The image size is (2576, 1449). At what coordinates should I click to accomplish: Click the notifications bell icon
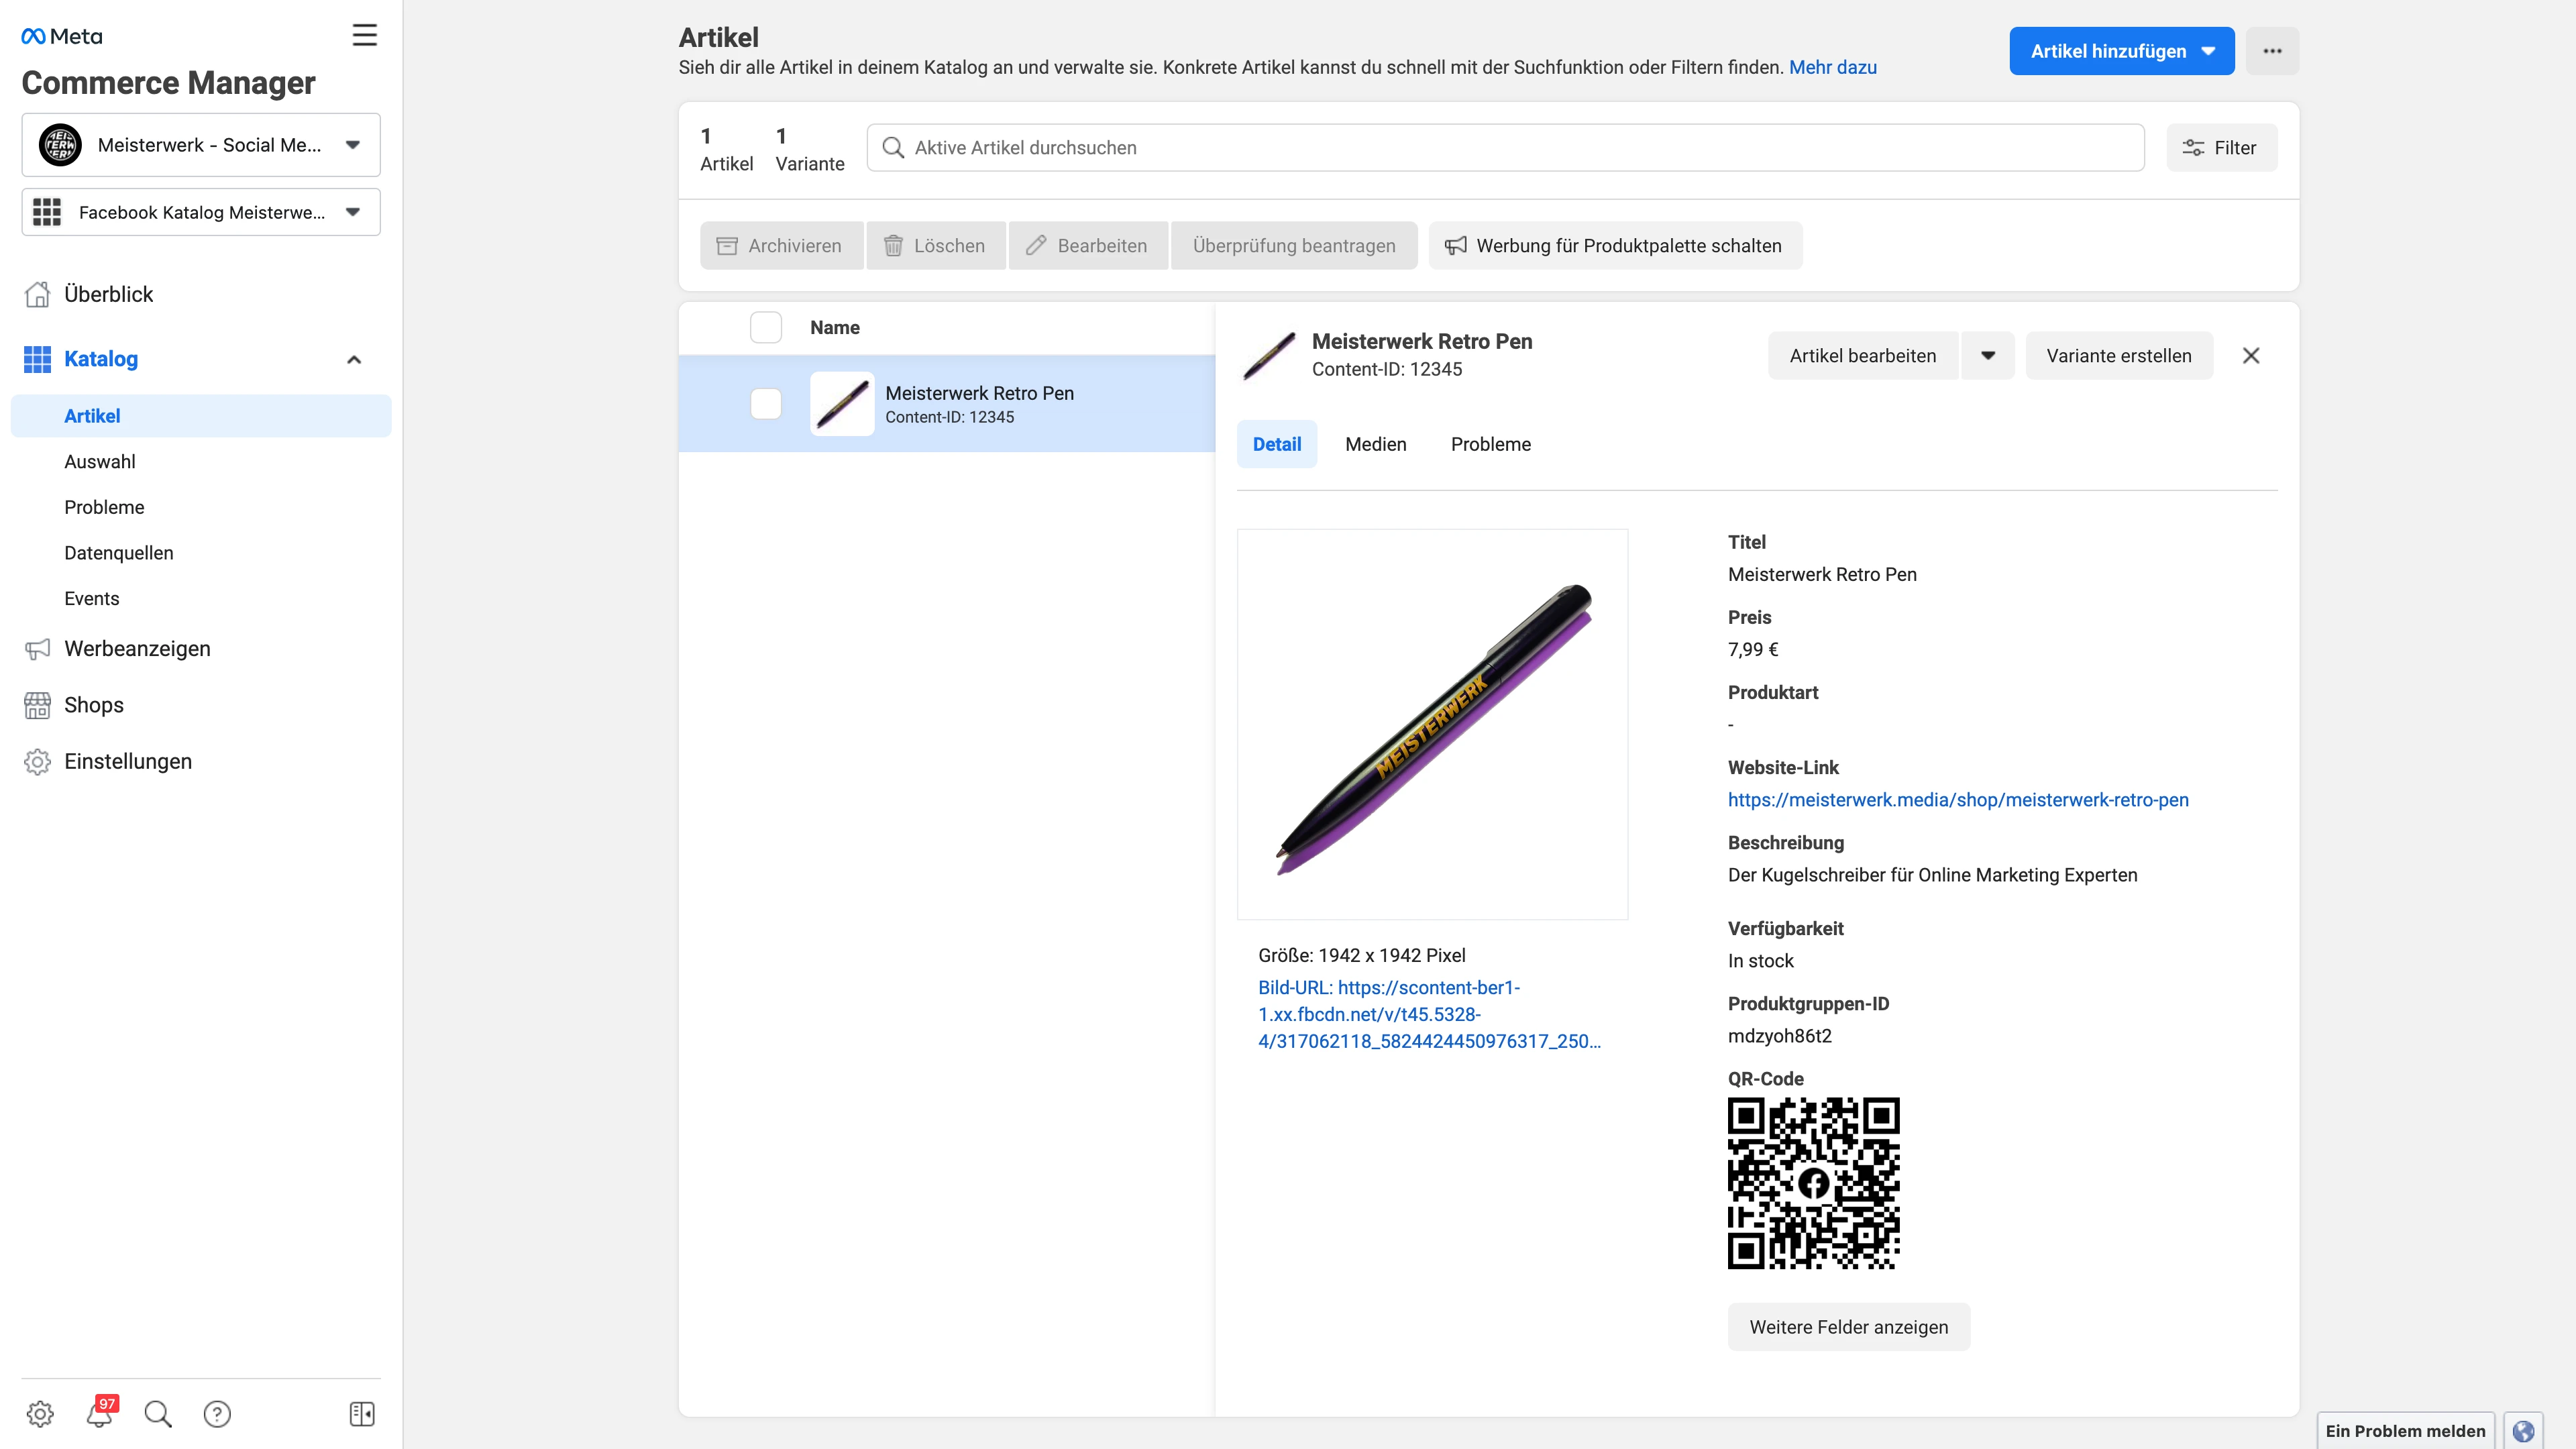99,1413
